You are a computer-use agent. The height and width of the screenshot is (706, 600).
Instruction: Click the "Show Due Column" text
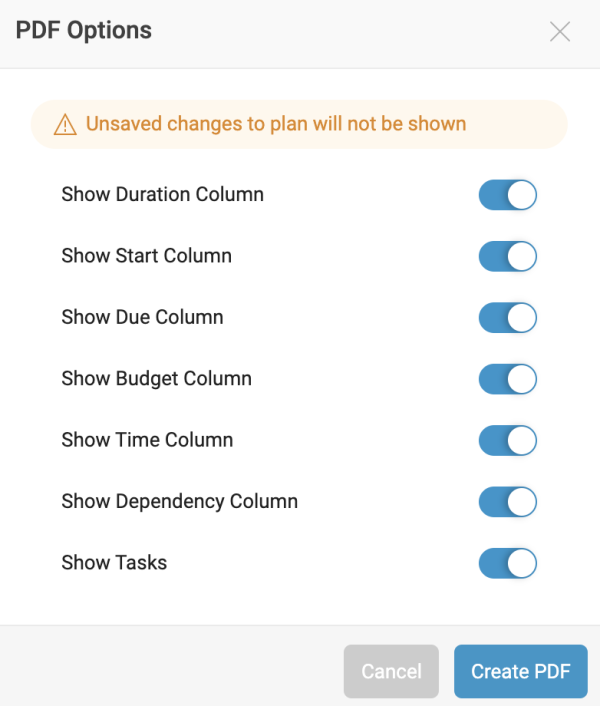142,318
